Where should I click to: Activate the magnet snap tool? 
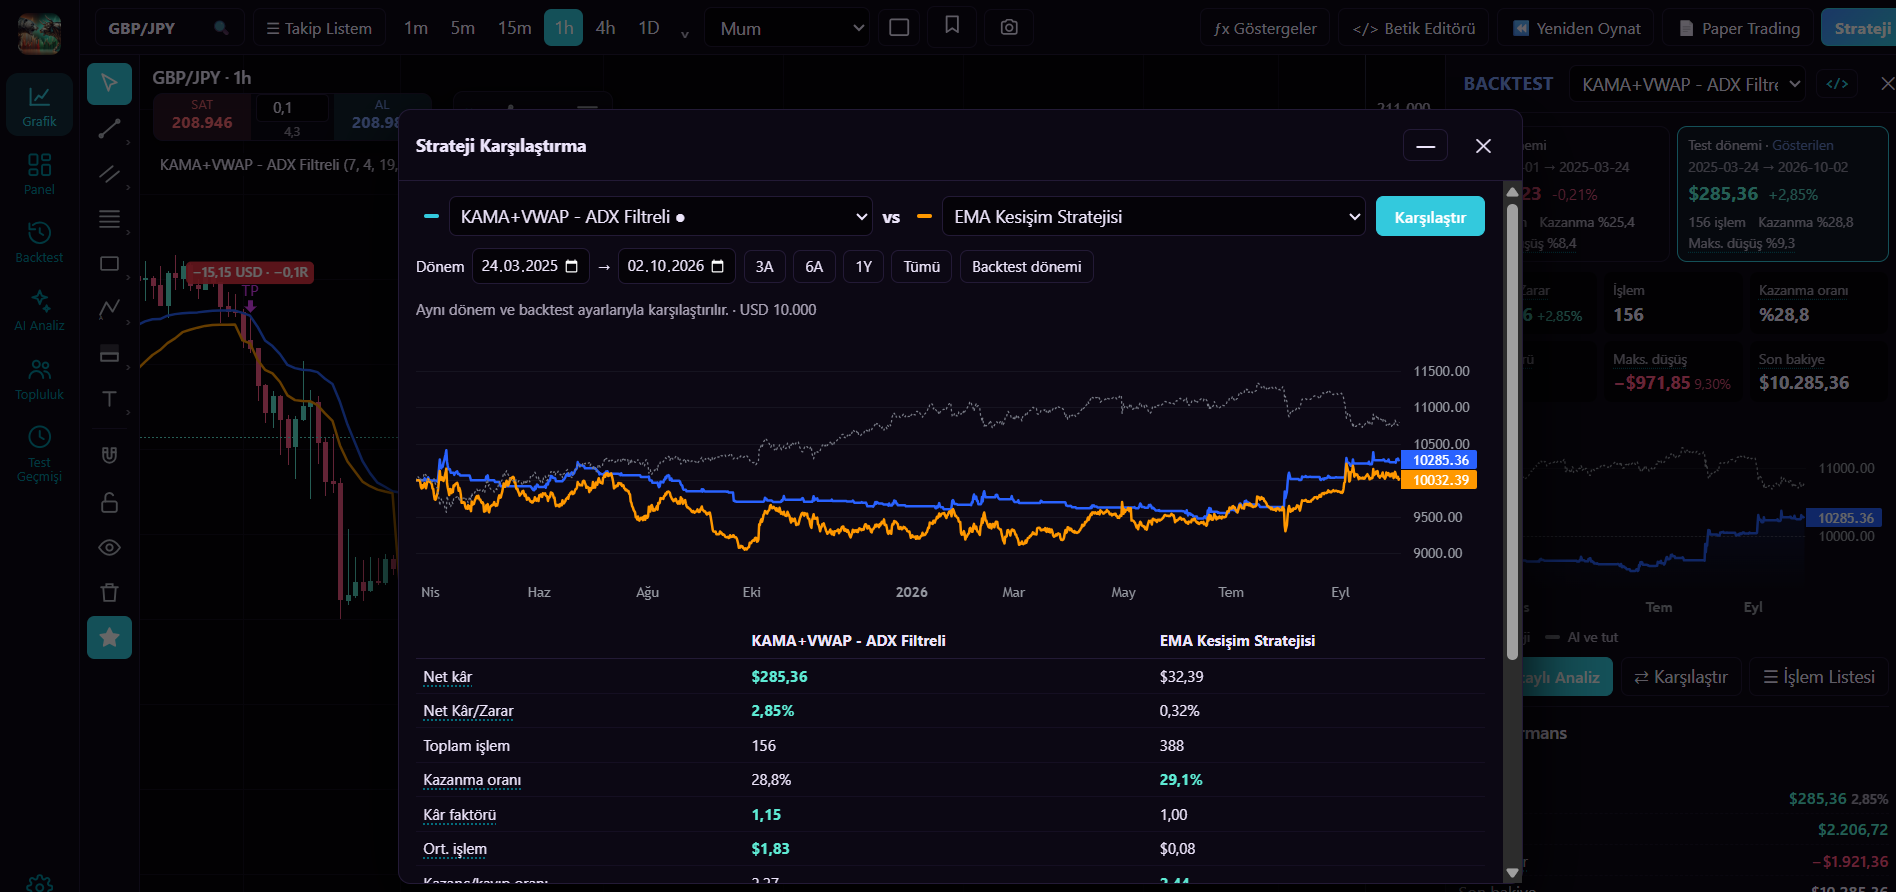[109, 455]
